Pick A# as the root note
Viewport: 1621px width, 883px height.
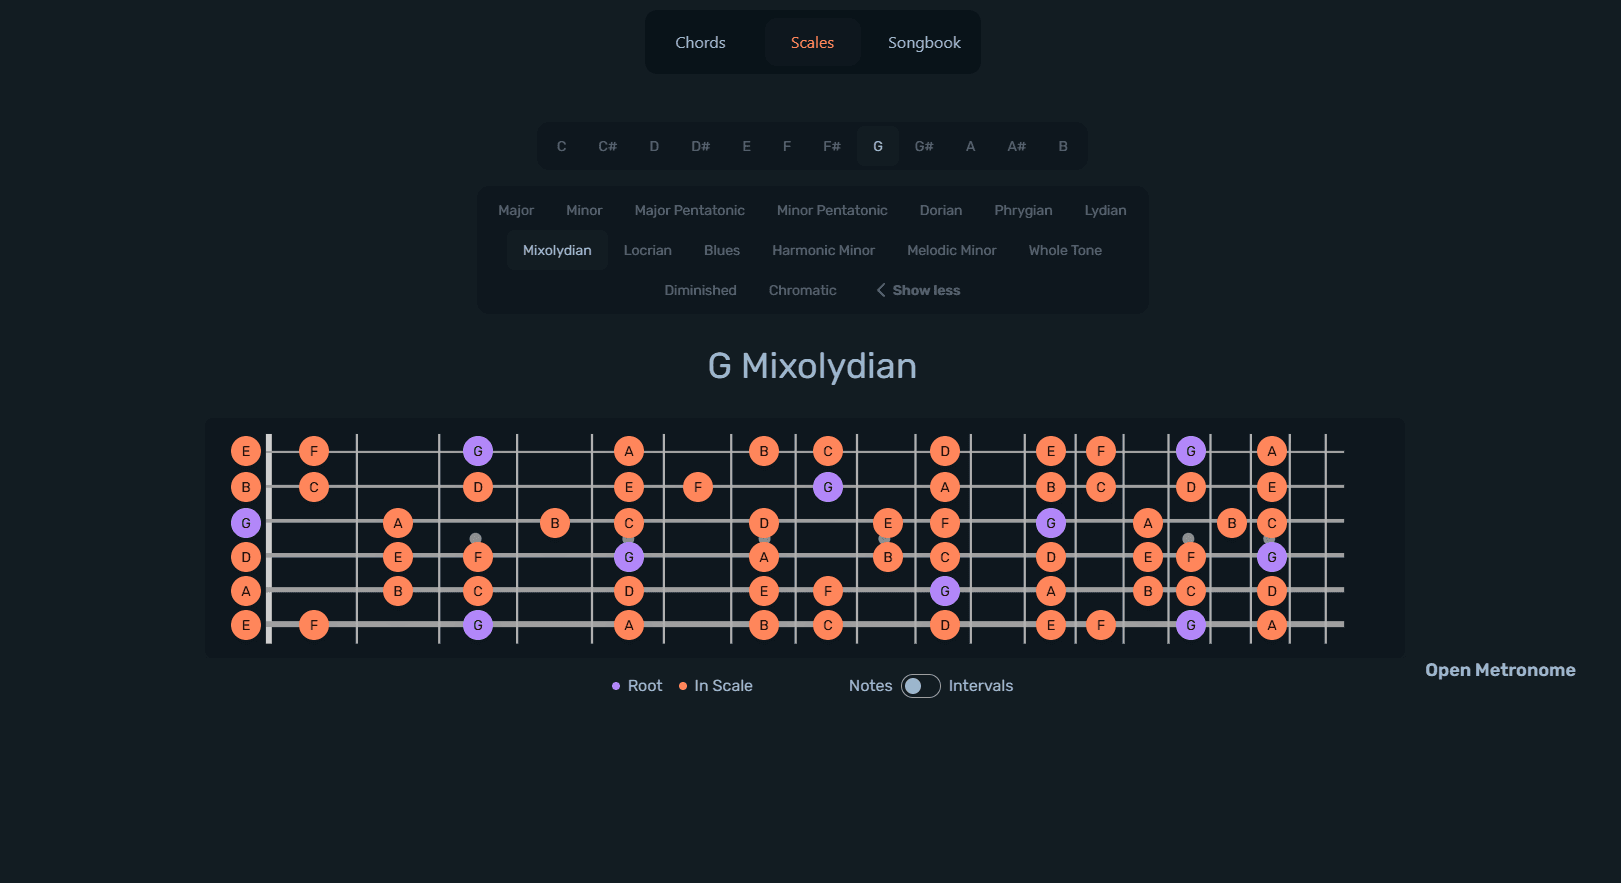point(1016,146)
